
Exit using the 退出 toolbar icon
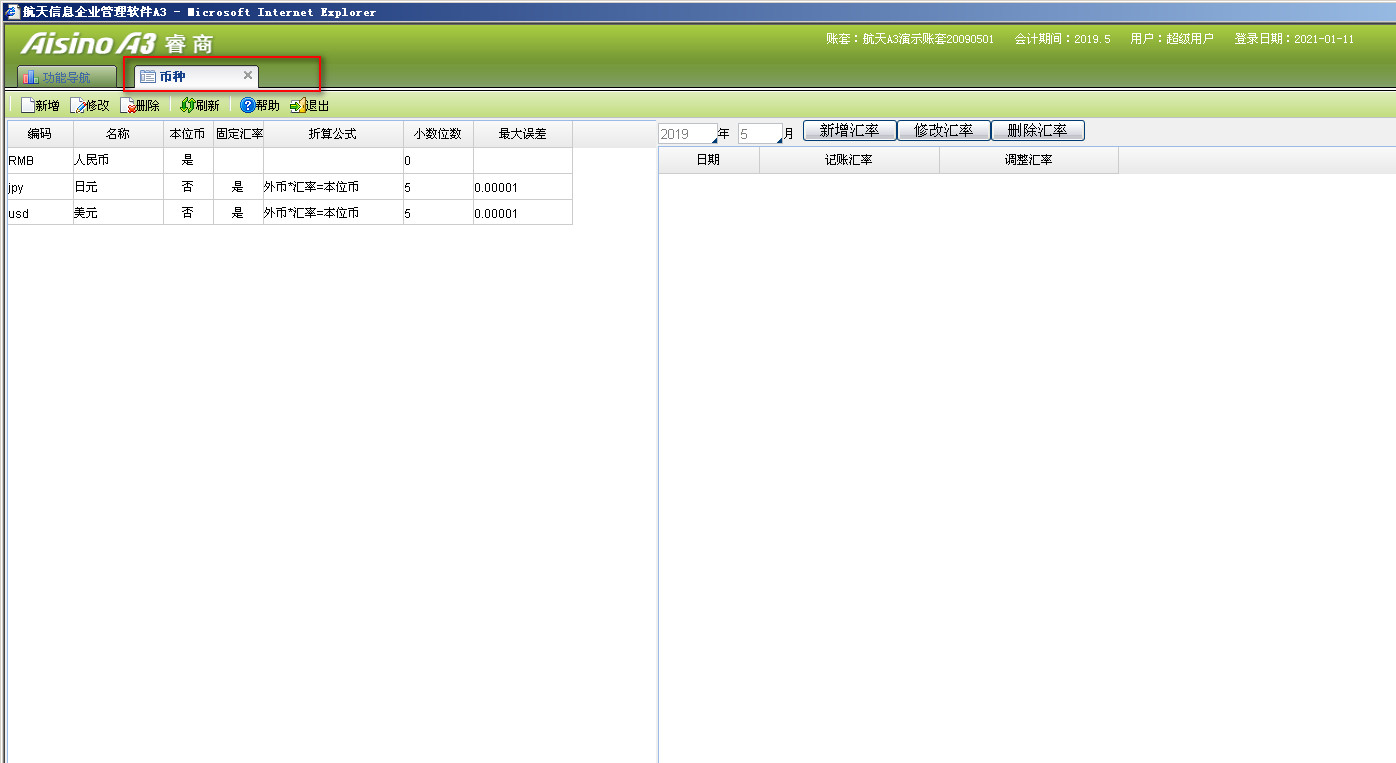pyautogui.click(x=297, y=105)
